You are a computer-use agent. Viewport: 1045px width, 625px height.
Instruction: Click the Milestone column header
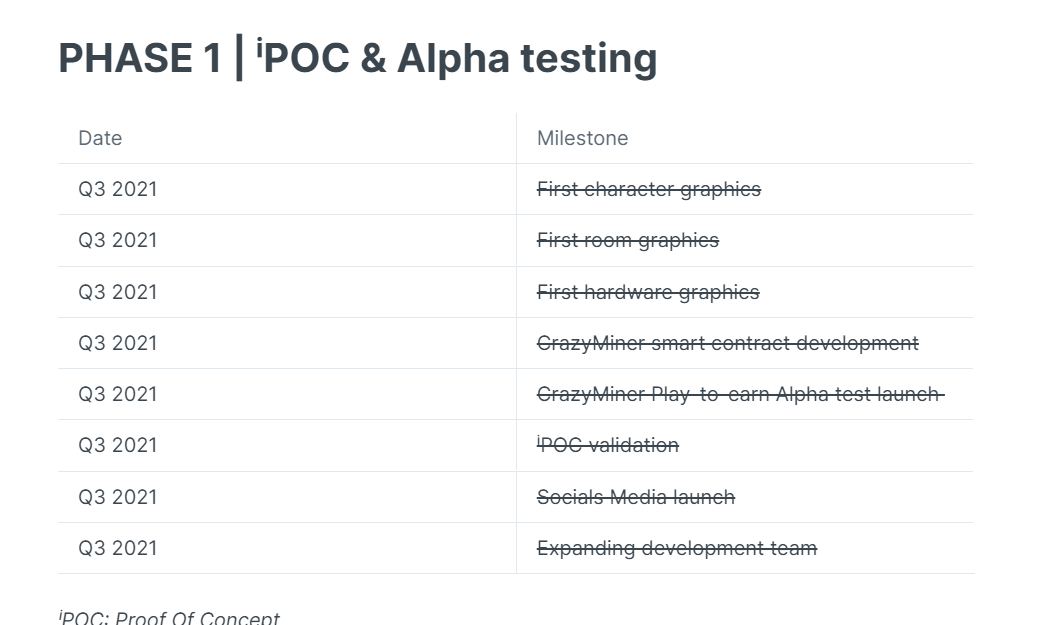pos(582,138)
